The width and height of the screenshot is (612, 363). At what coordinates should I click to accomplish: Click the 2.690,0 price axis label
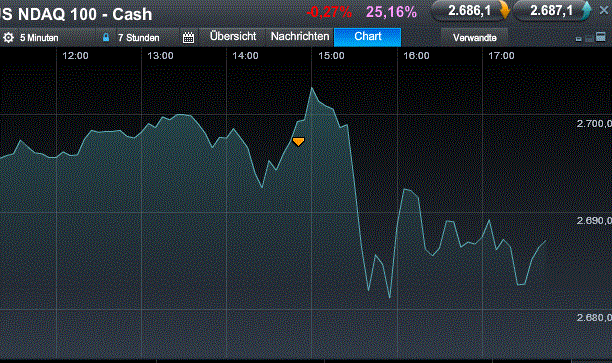pyautogui.click(x=594, y=221)
